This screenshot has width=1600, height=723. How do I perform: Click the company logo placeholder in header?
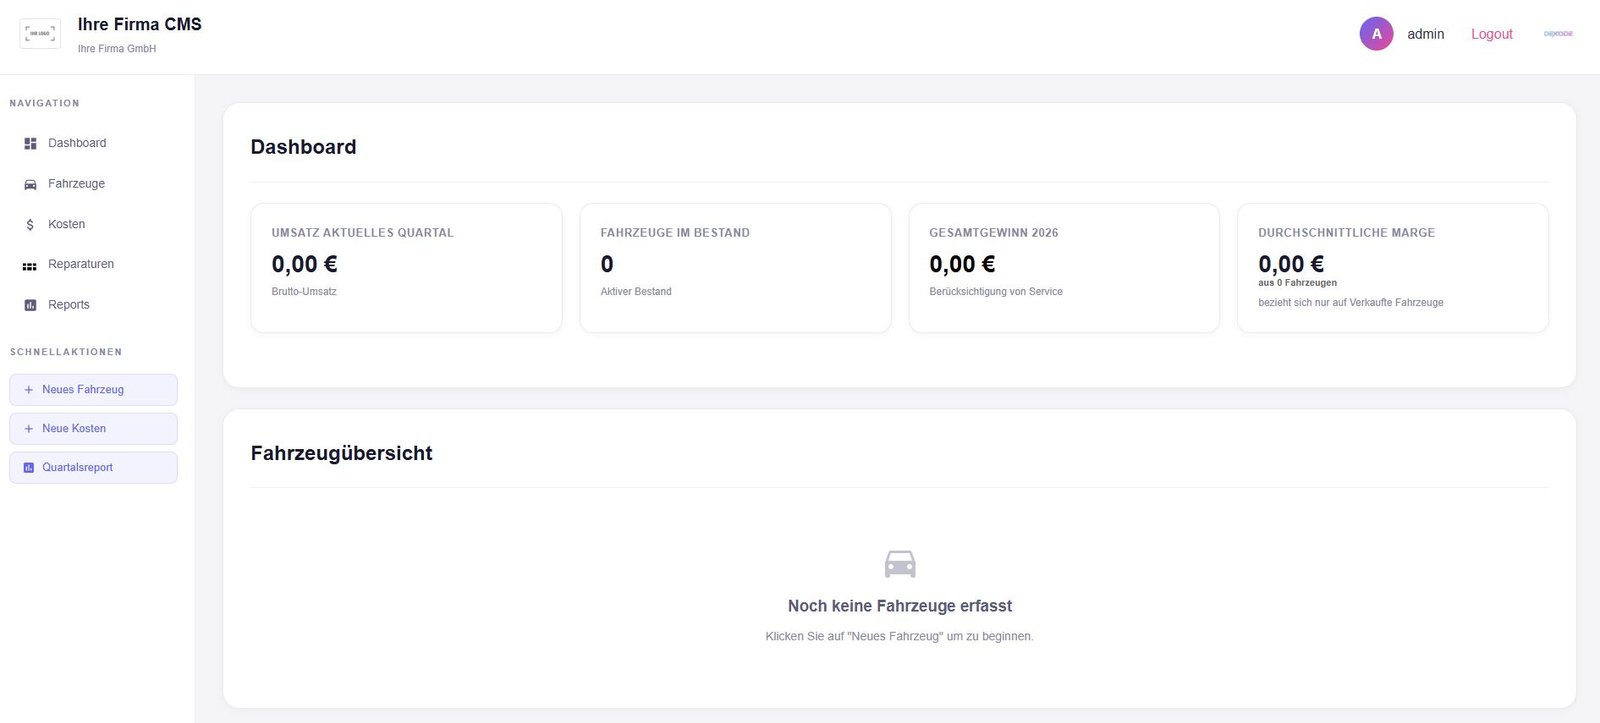pos(40,33)
